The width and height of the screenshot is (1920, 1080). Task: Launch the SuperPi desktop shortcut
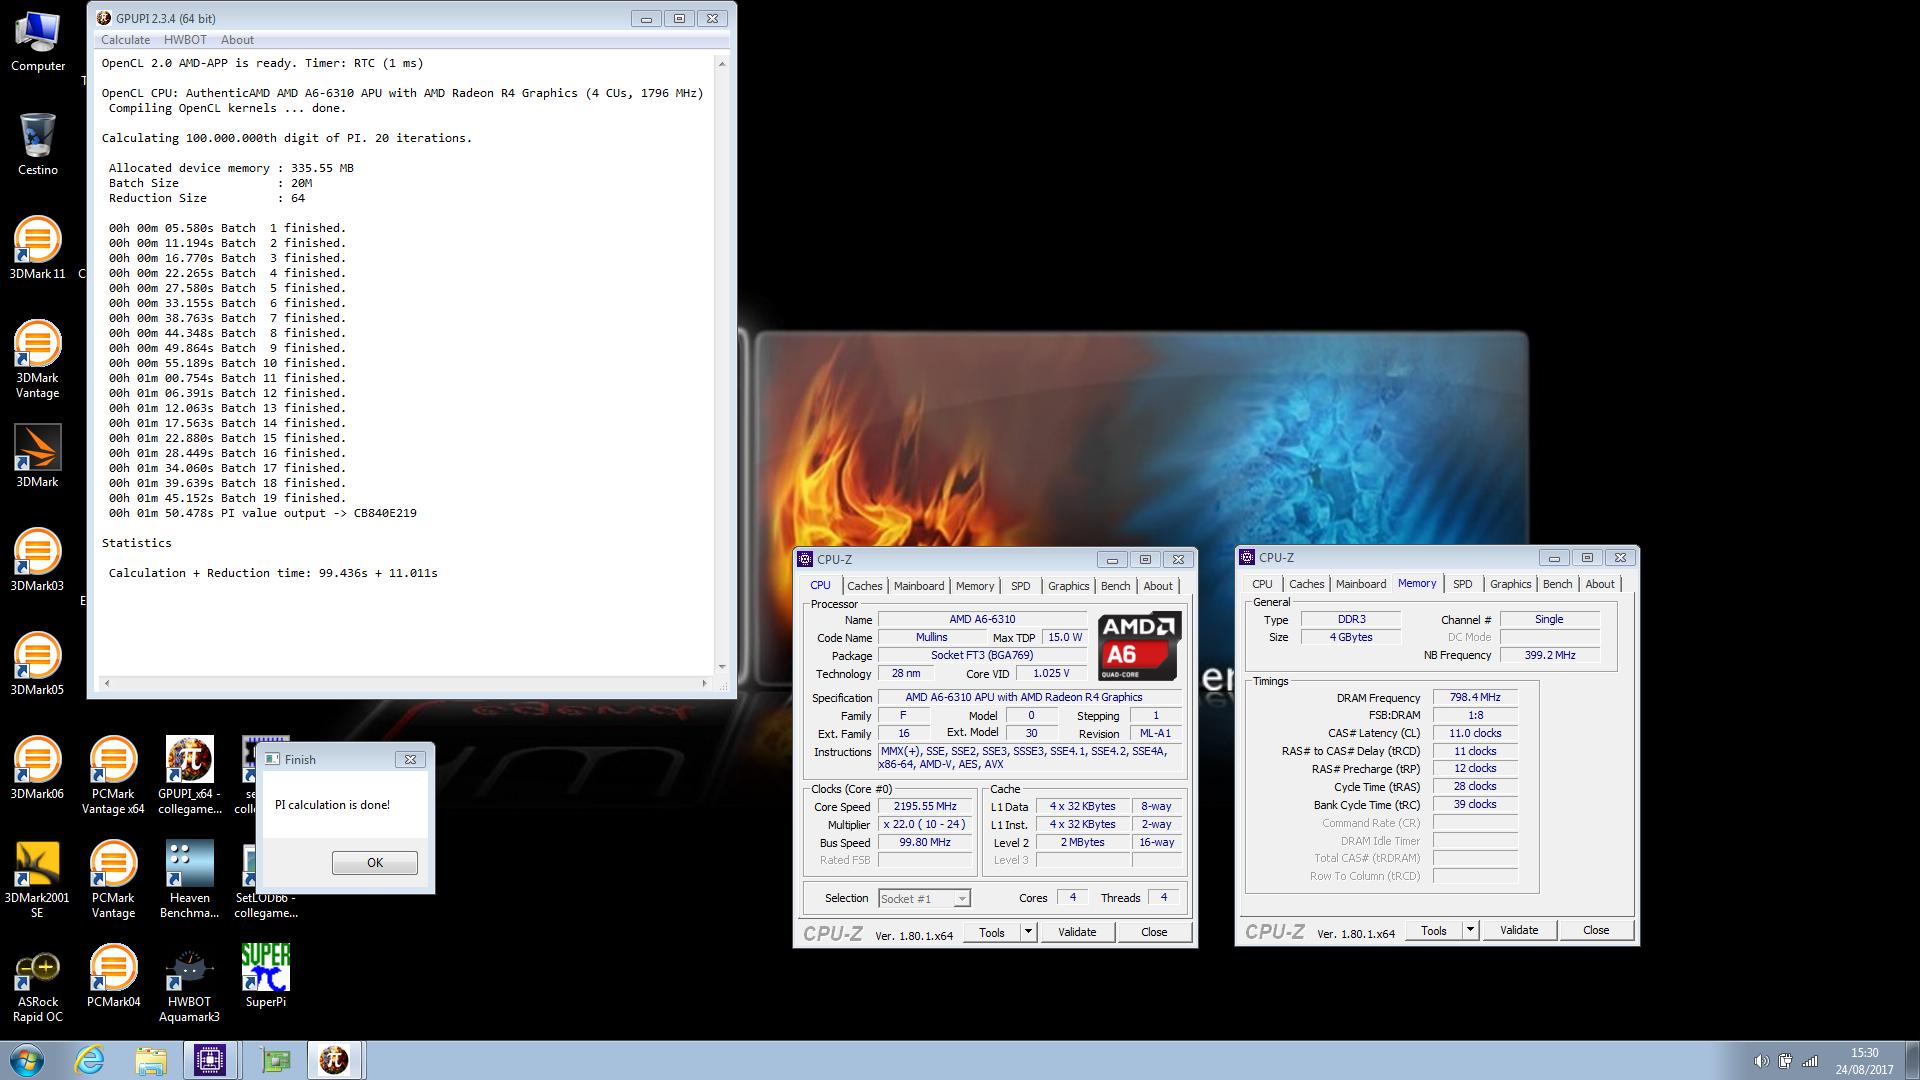pos(265,976)
